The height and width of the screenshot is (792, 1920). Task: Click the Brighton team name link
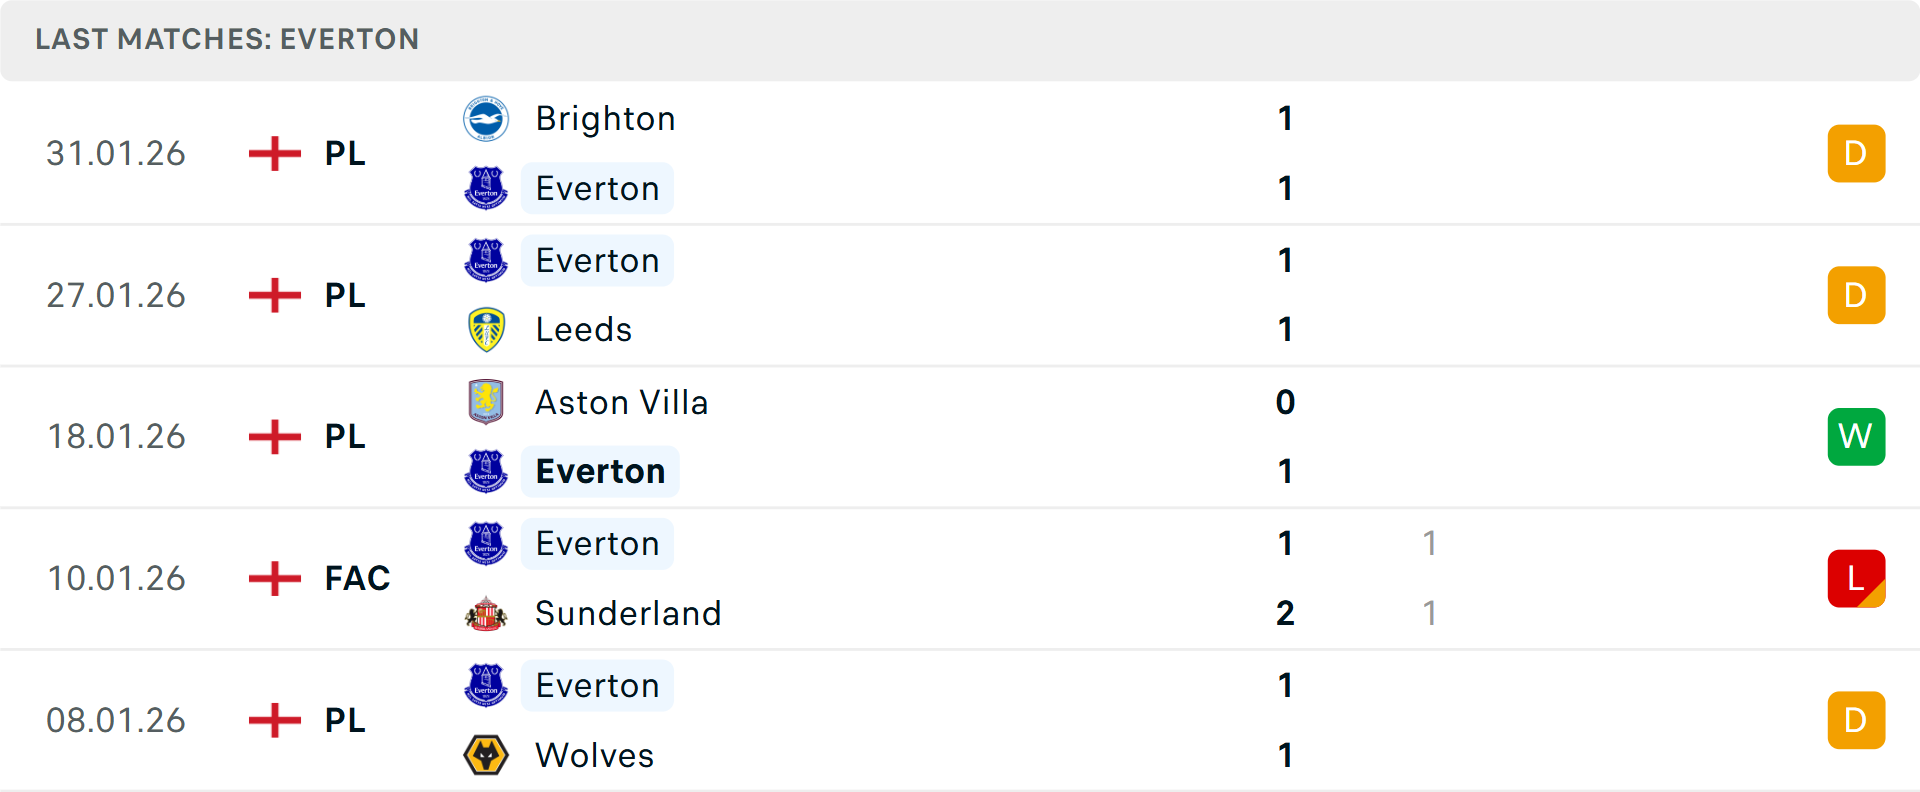605,118
